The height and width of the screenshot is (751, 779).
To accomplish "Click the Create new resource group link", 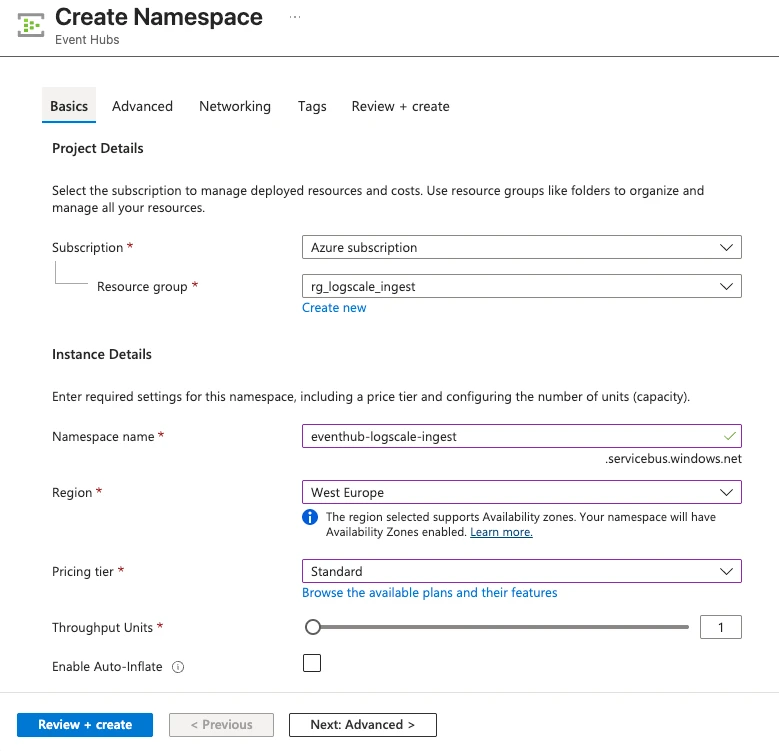I will tap(334, 308).
